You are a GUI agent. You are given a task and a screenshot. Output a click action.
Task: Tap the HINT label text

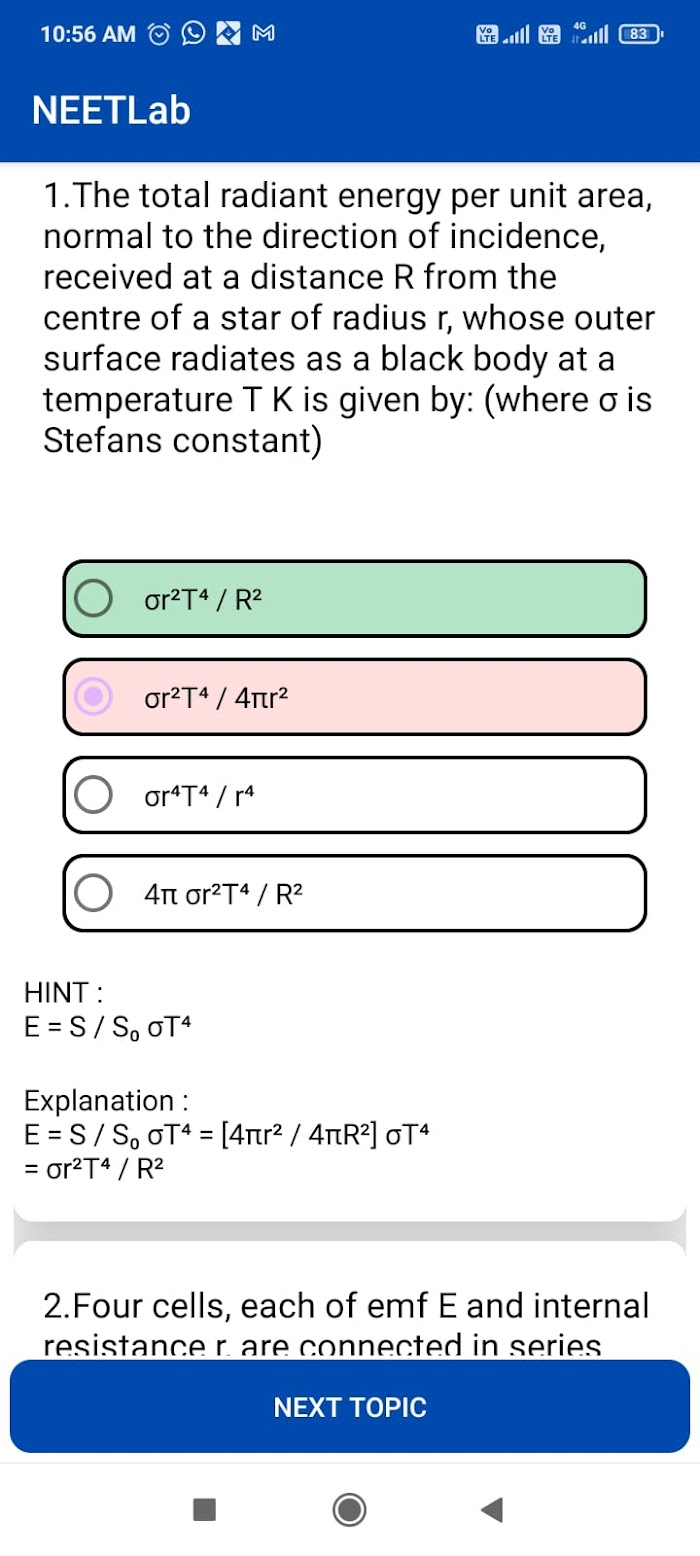click(x=65, y=993)
